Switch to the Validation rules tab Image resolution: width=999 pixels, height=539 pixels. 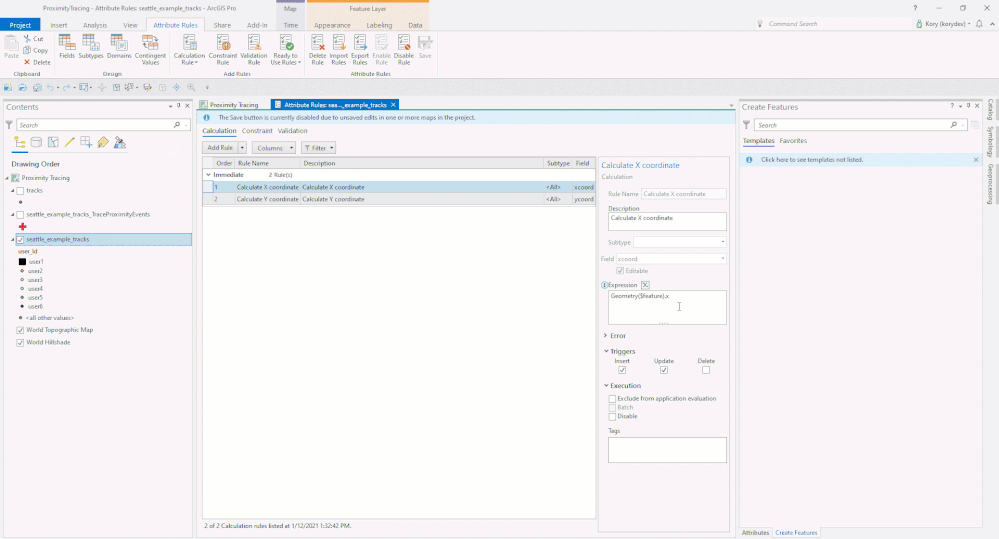[x=292, y=131]
